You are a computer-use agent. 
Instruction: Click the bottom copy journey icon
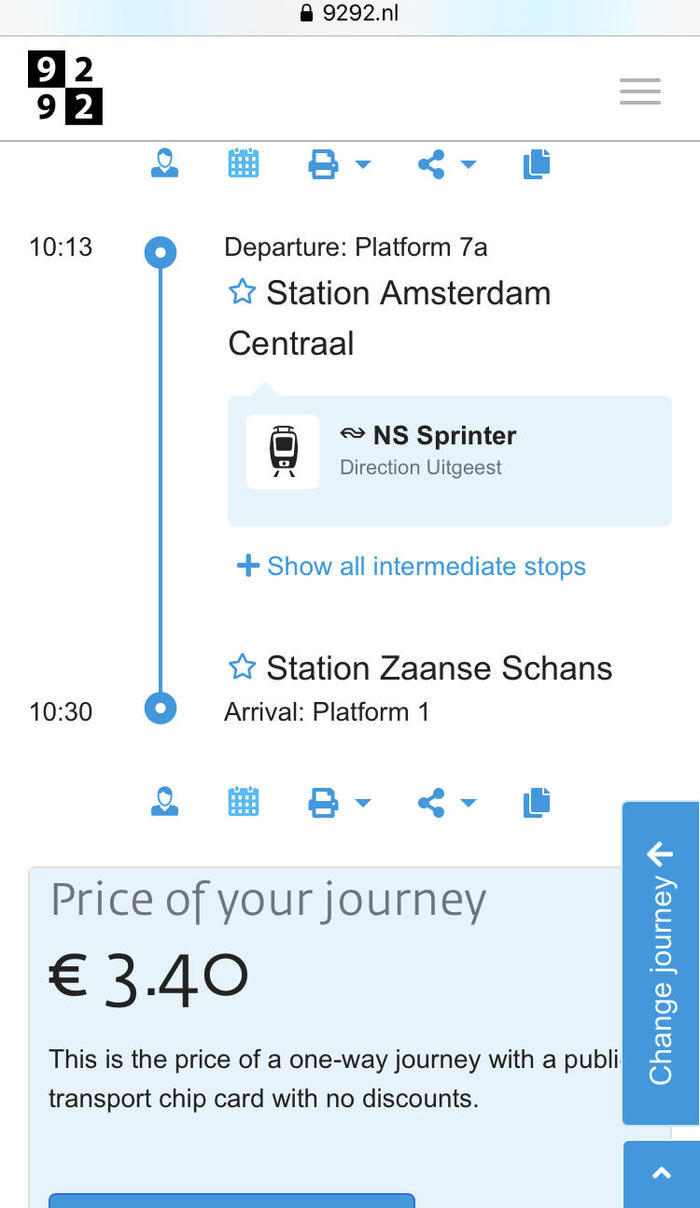pyautogui.click(x=537, y=802)
